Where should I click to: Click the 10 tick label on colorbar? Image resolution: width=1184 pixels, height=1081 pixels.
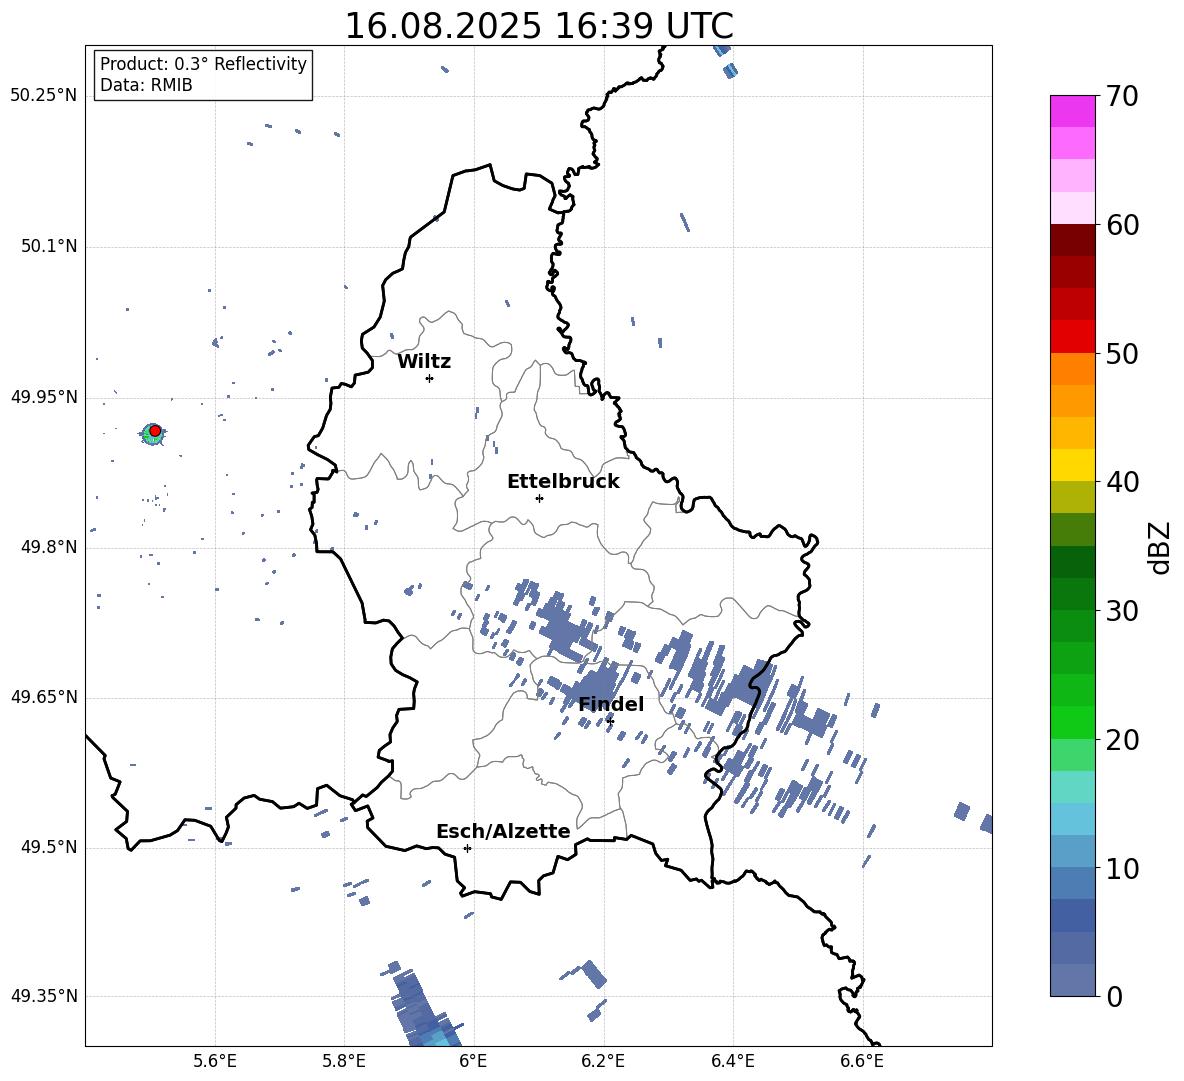click(x=1122, y=869)
